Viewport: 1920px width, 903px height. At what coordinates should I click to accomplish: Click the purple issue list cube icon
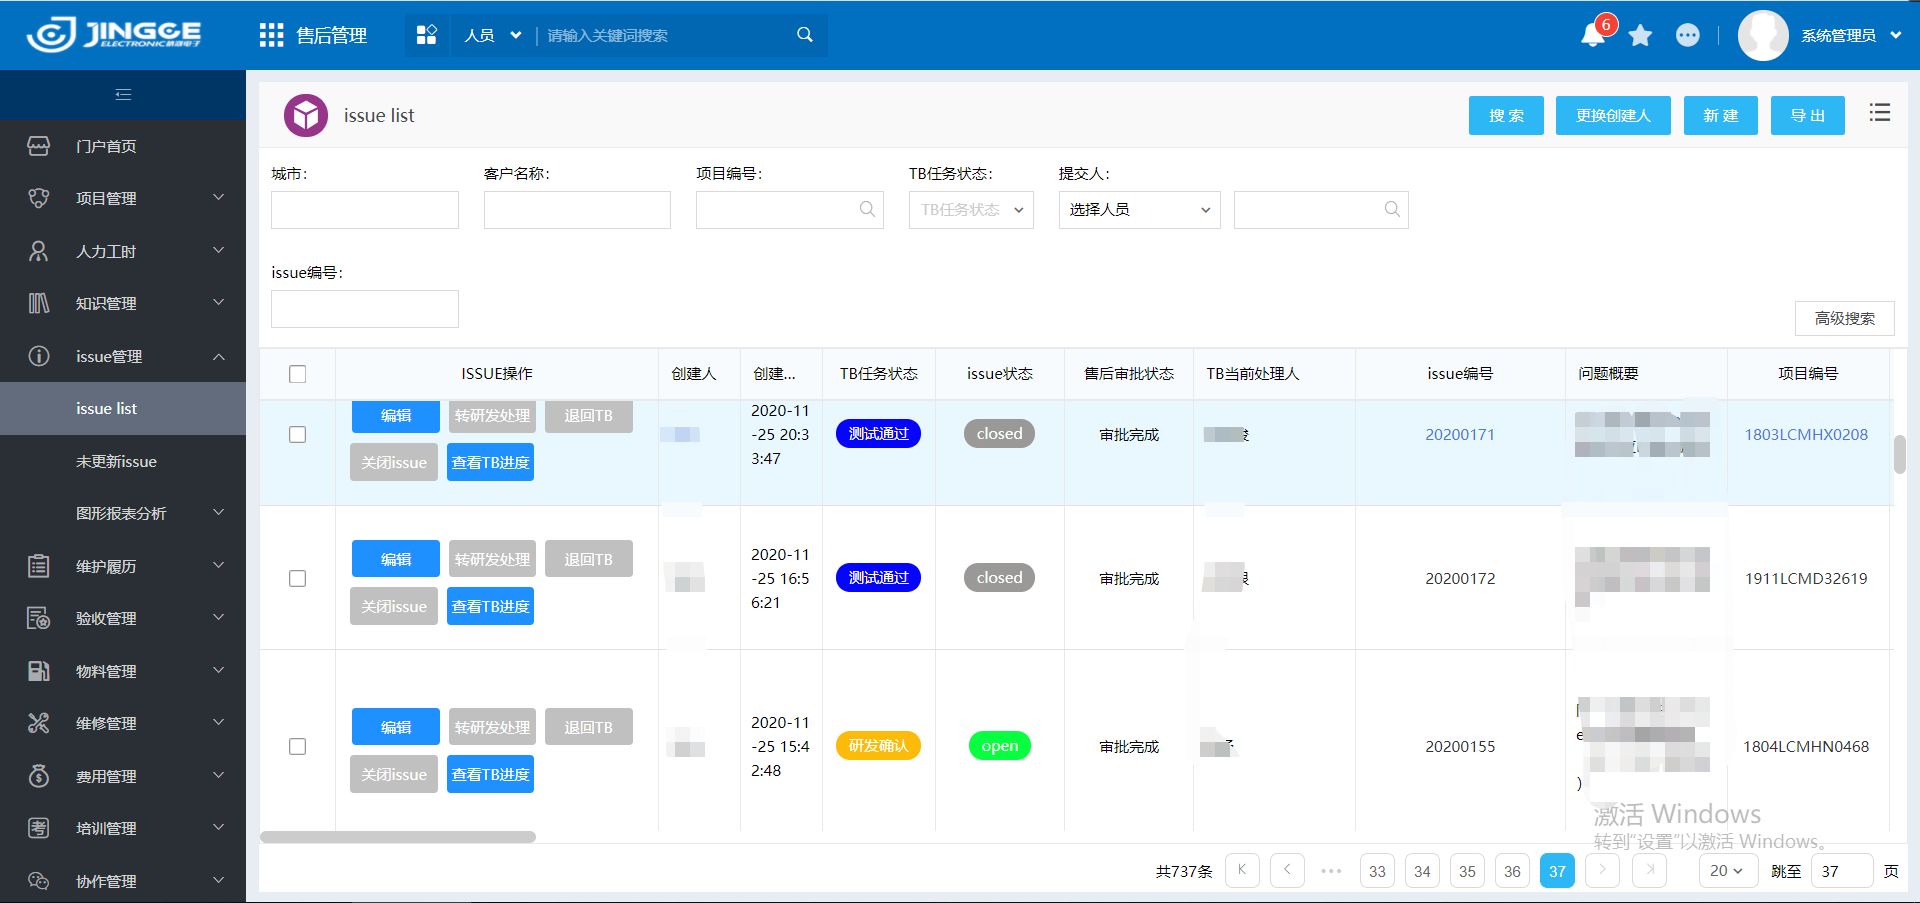(306, 115)
